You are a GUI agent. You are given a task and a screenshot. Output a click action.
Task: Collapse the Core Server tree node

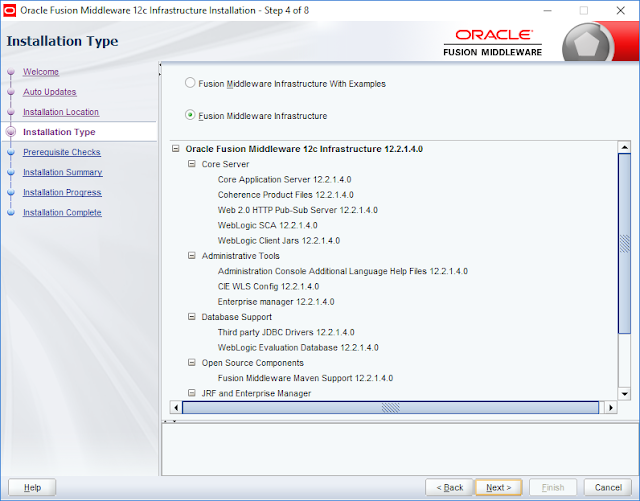click(x=191, y=164)
